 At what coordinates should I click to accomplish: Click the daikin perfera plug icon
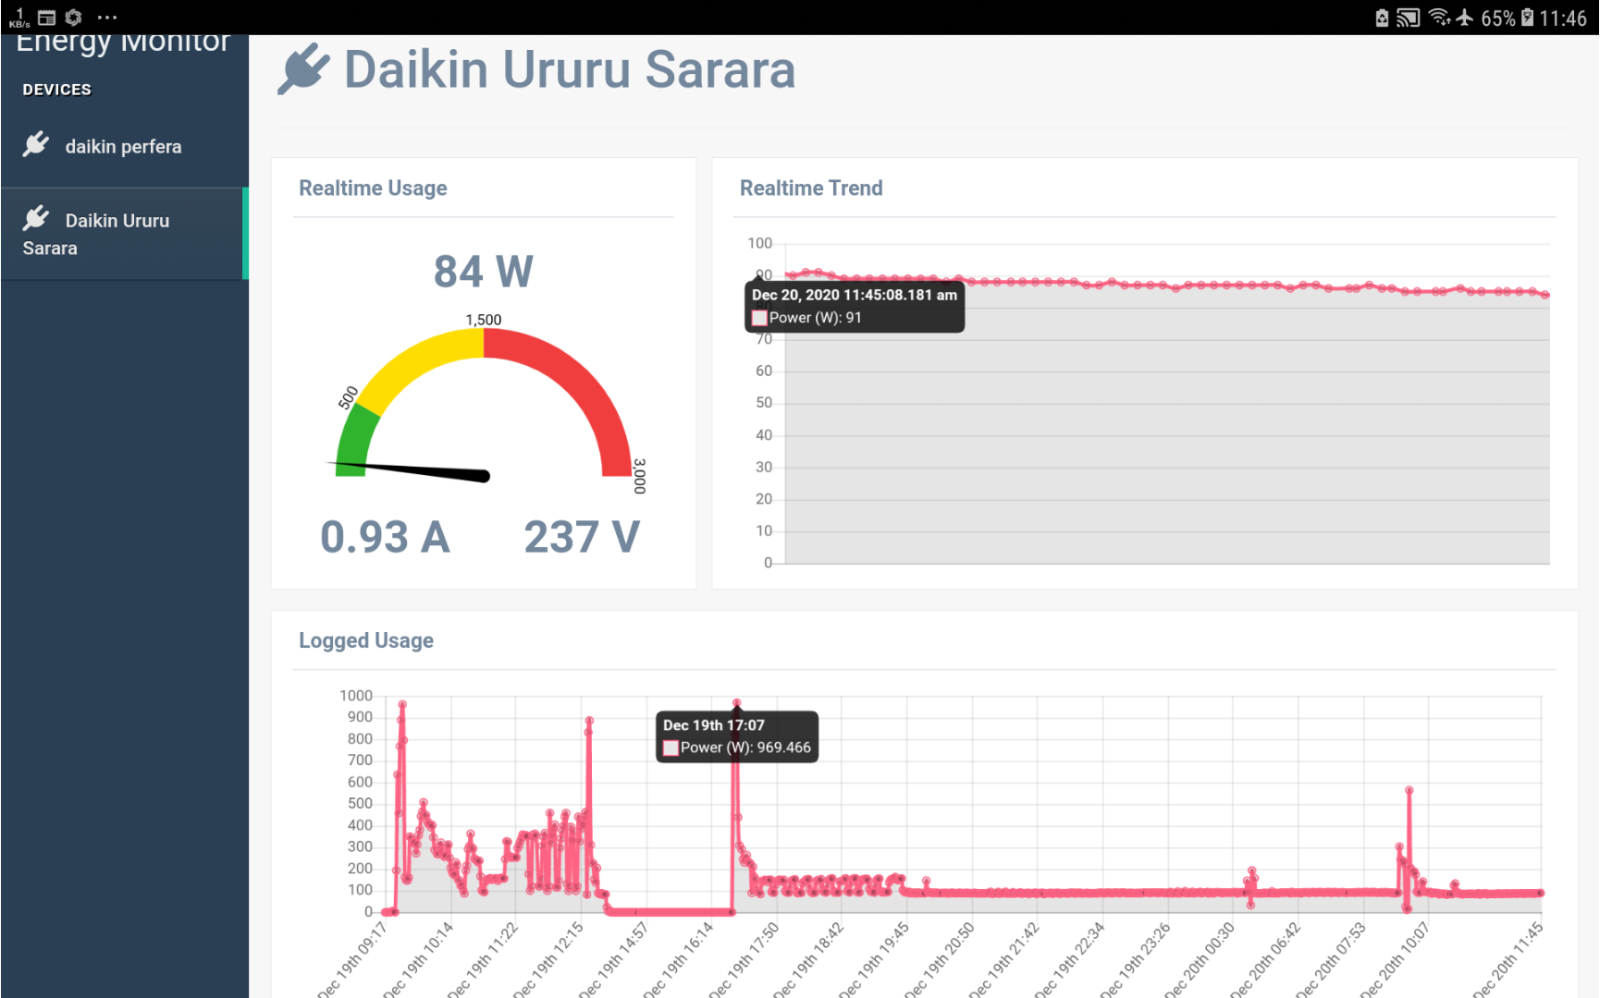(36, 144)
